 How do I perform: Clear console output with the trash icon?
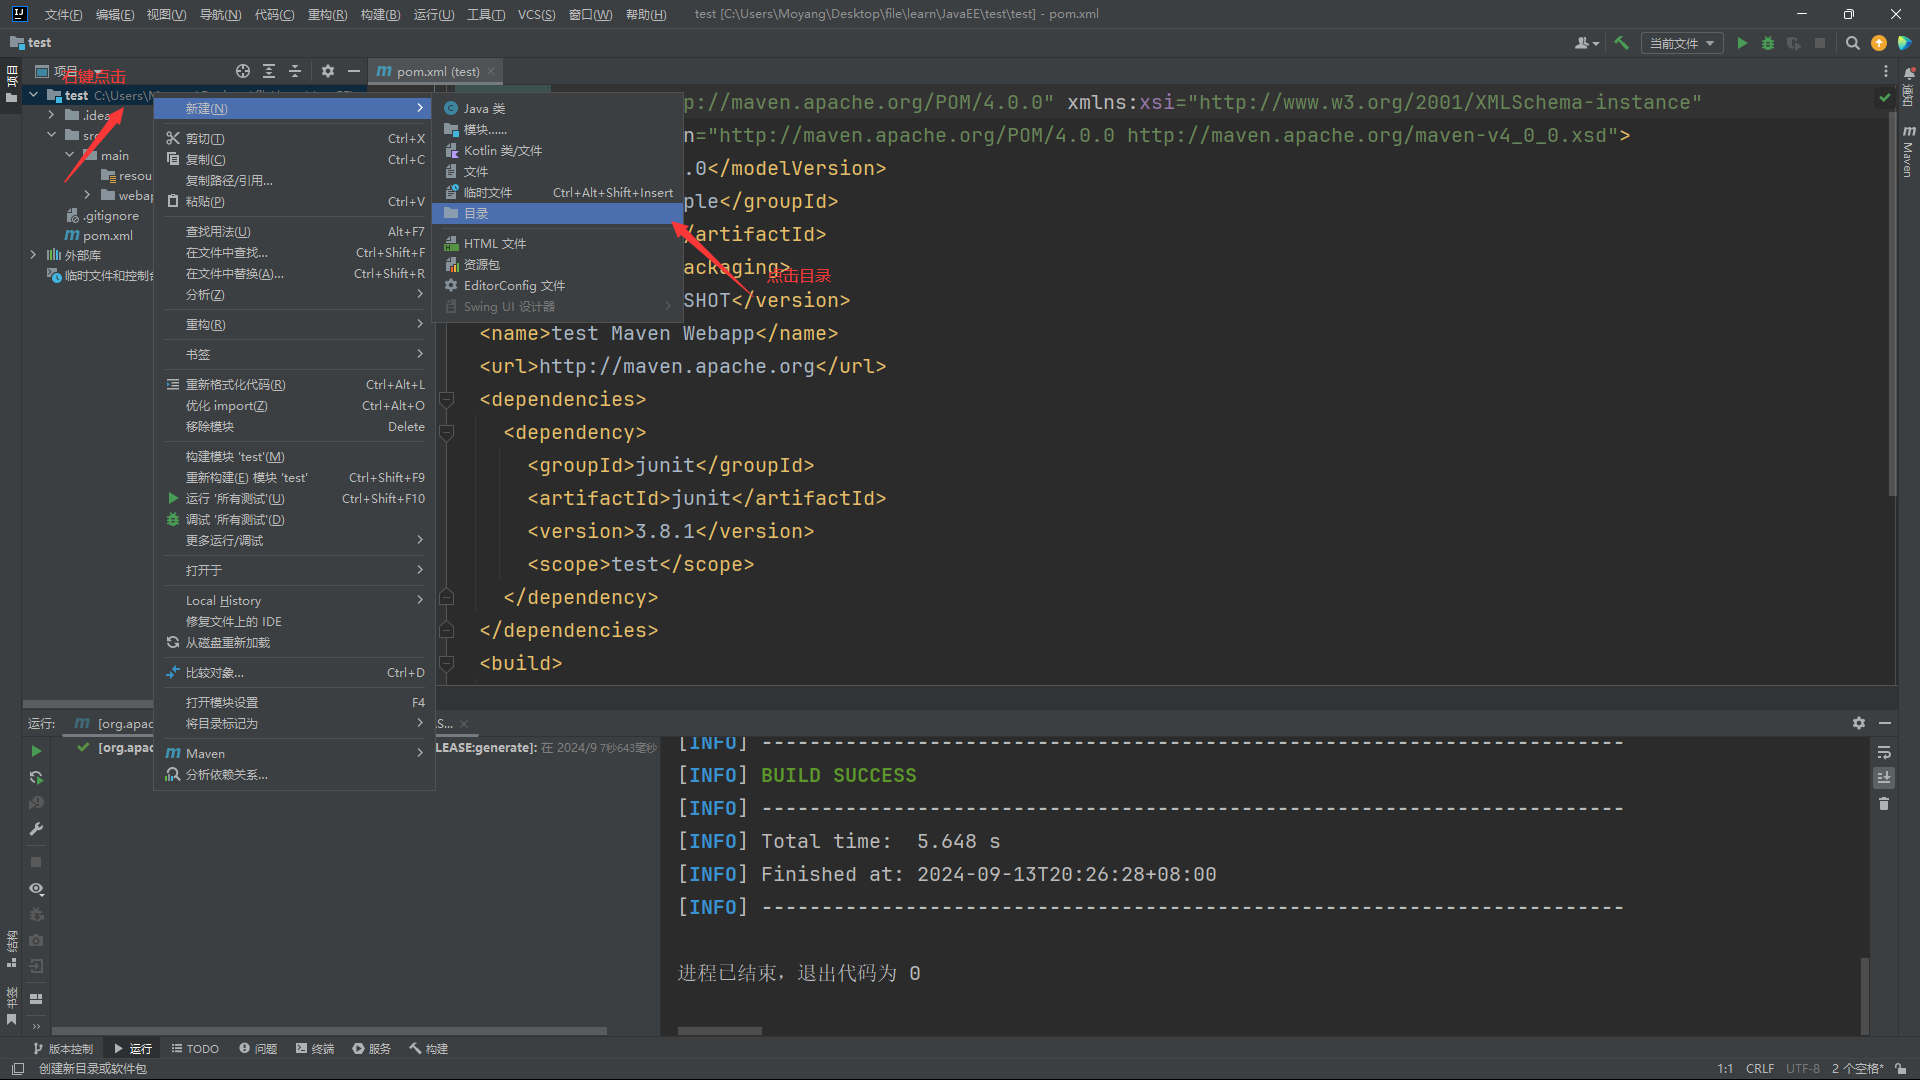tap(1884, 804)
